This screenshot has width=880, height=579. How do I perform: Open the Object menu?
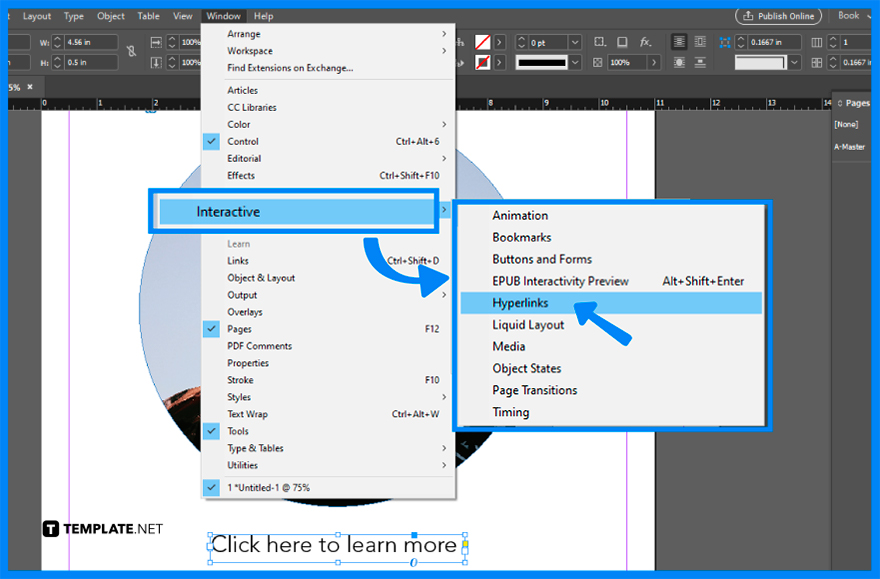tap(110, 15)
